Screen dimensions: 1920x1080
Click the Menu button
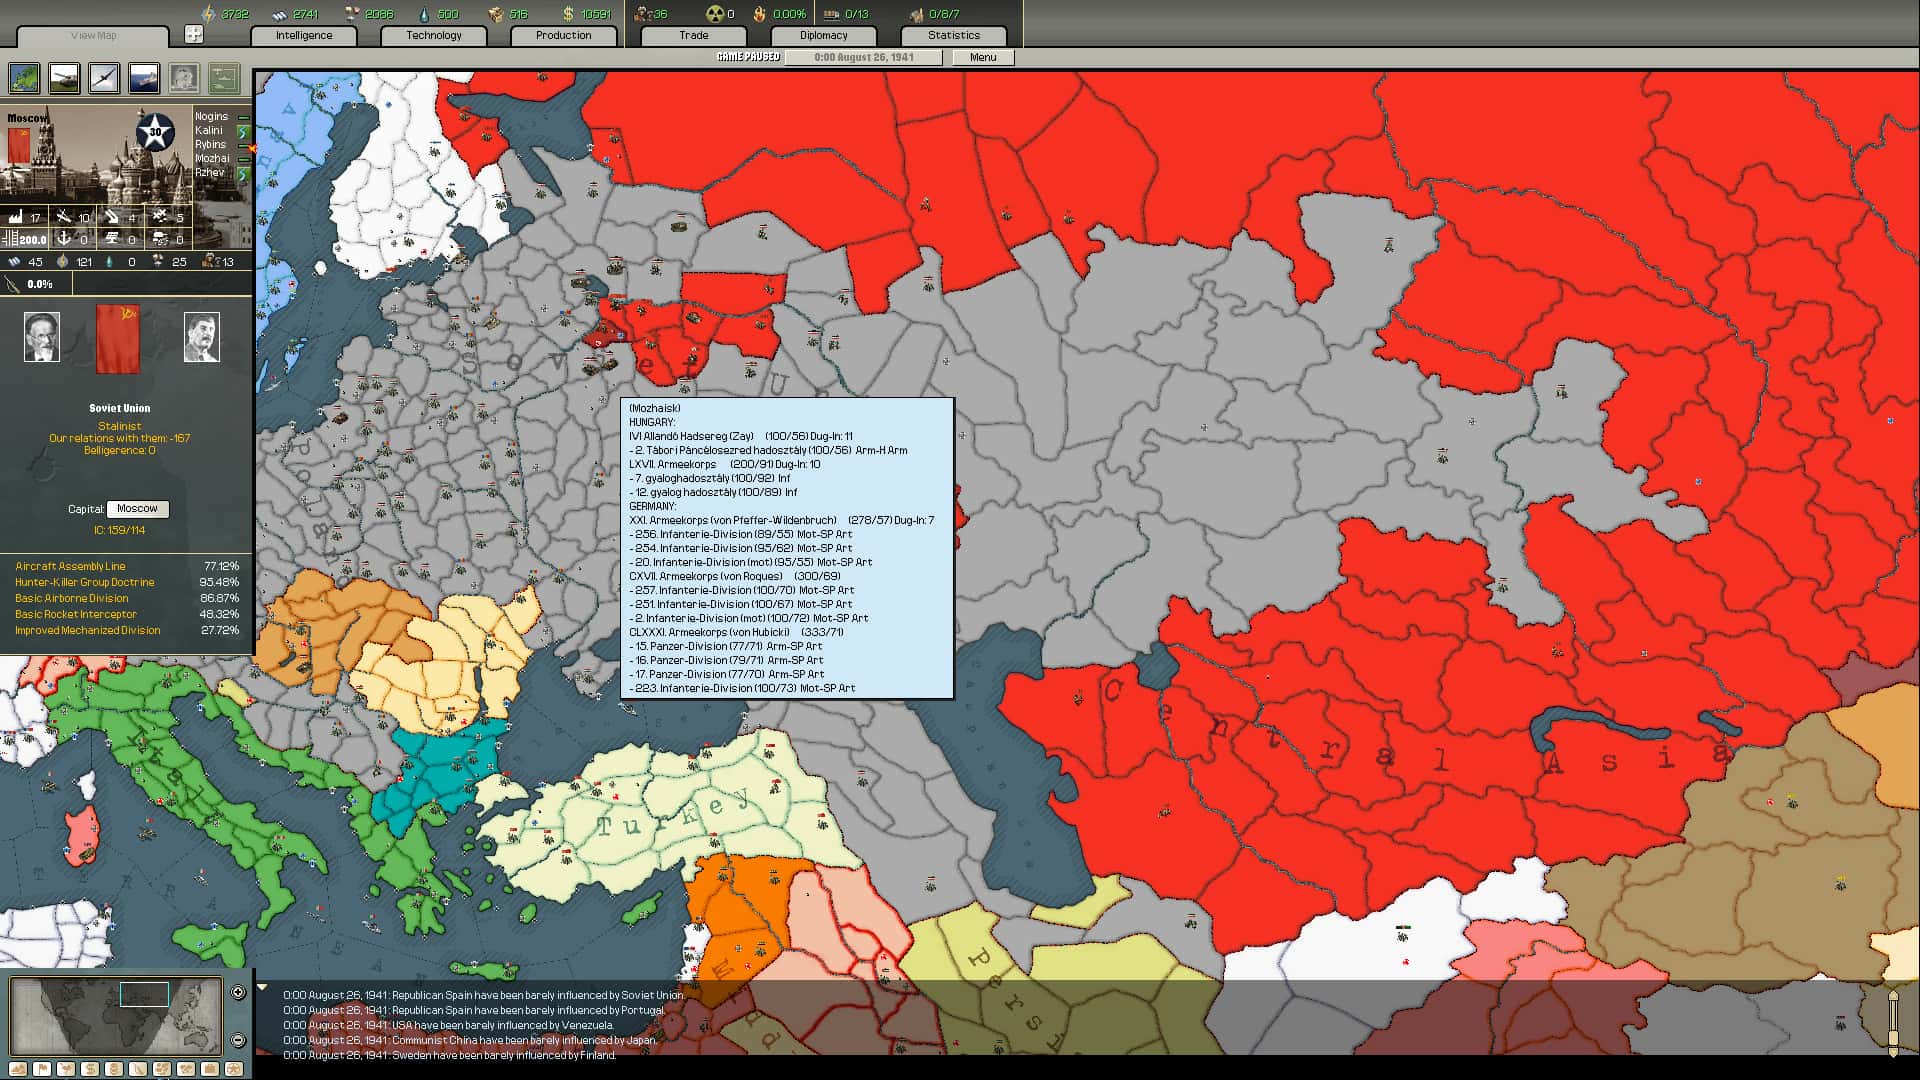point(982,57)
